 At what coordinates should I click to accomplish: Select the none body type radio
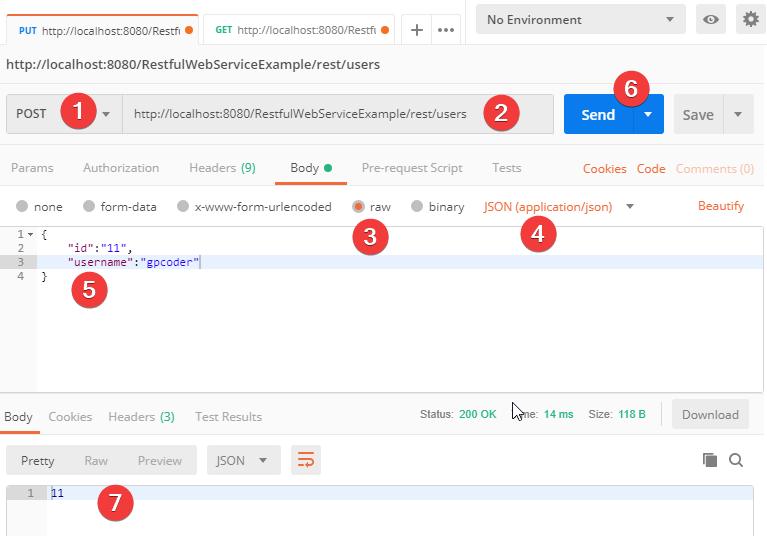[22, 206]
